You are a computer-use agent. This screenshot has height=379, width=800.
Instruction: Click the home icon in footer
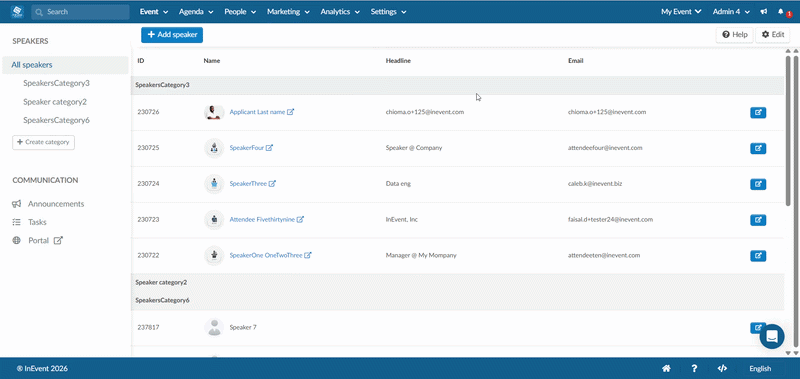pos(666,368)
